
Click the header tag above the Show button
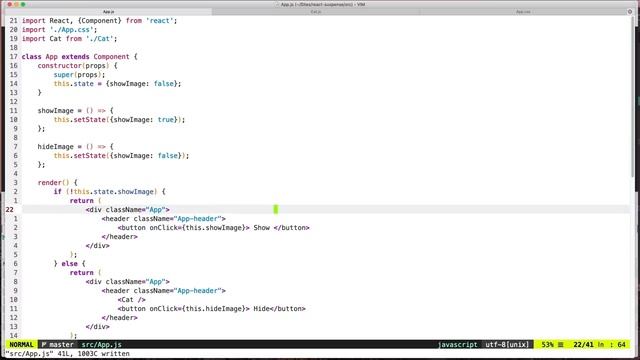(163, 218)
